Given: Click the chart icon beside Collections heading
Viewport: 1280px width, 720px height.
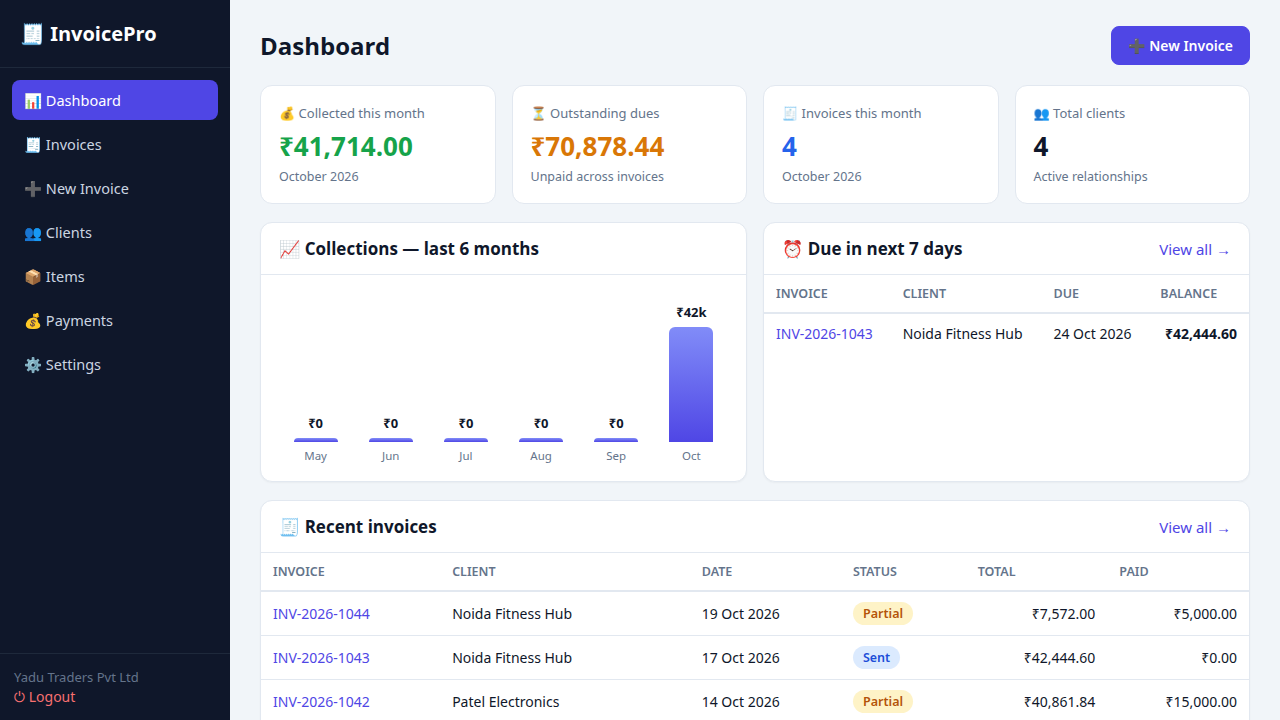Looking at the screenshot, I should pyautogui.click(x=290, y=249).
